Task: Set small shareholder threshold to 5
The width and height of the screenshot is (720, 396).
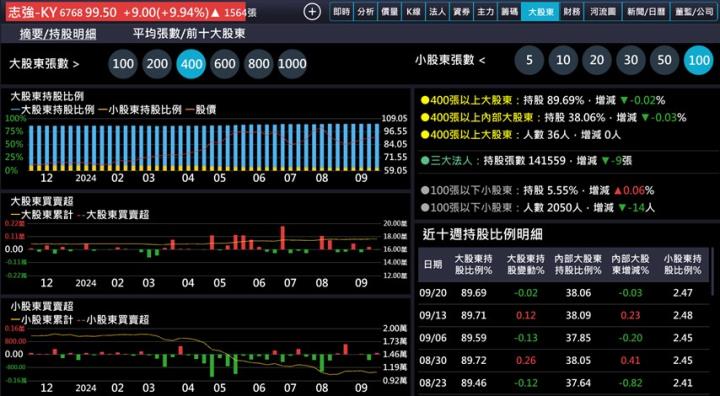Action: tap(529, 60)
